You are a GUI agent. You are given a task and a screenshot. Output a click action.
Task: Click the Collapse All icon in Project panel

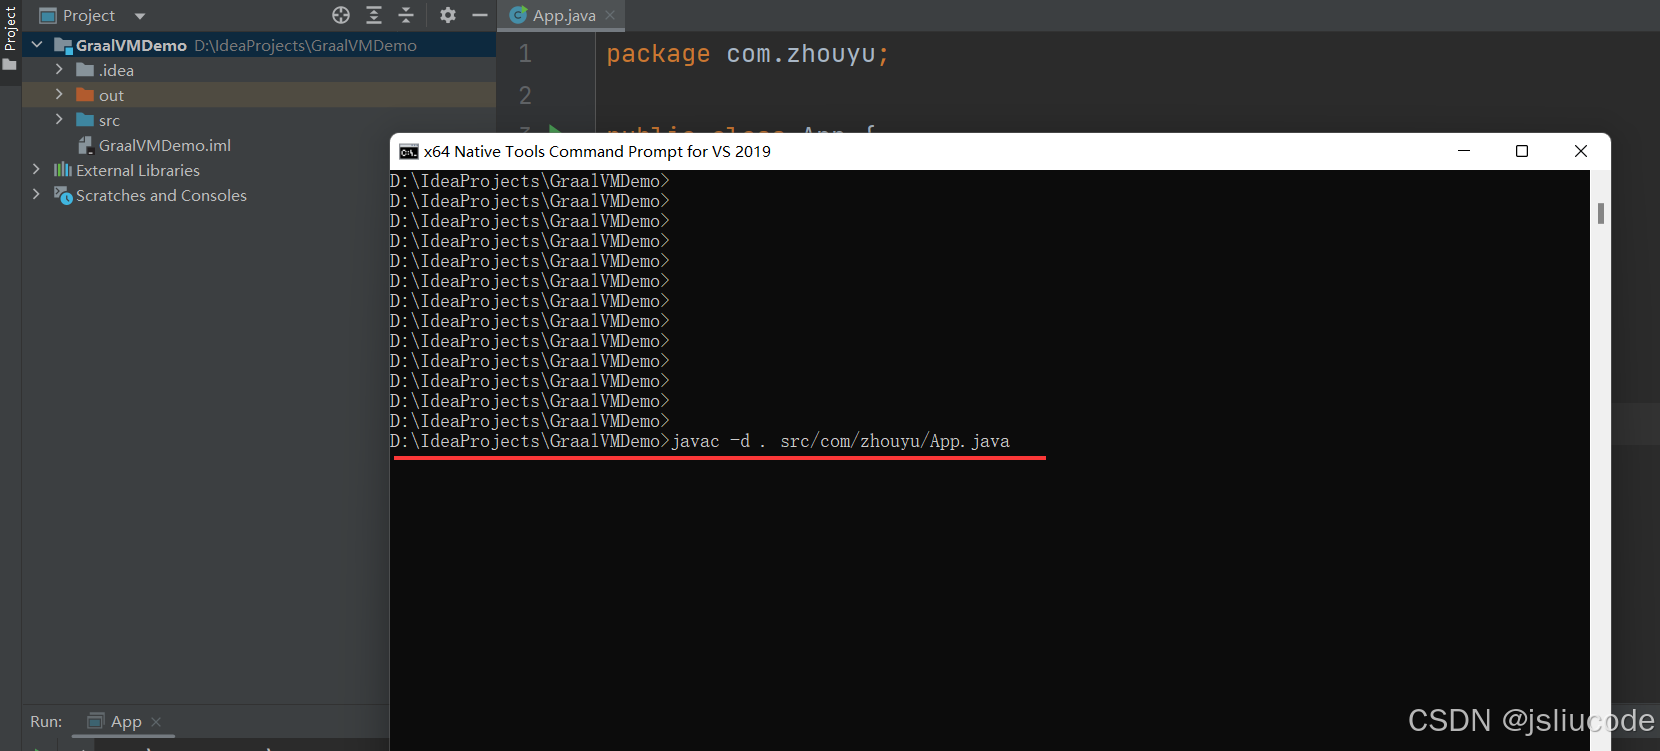[x=406, y=15]
